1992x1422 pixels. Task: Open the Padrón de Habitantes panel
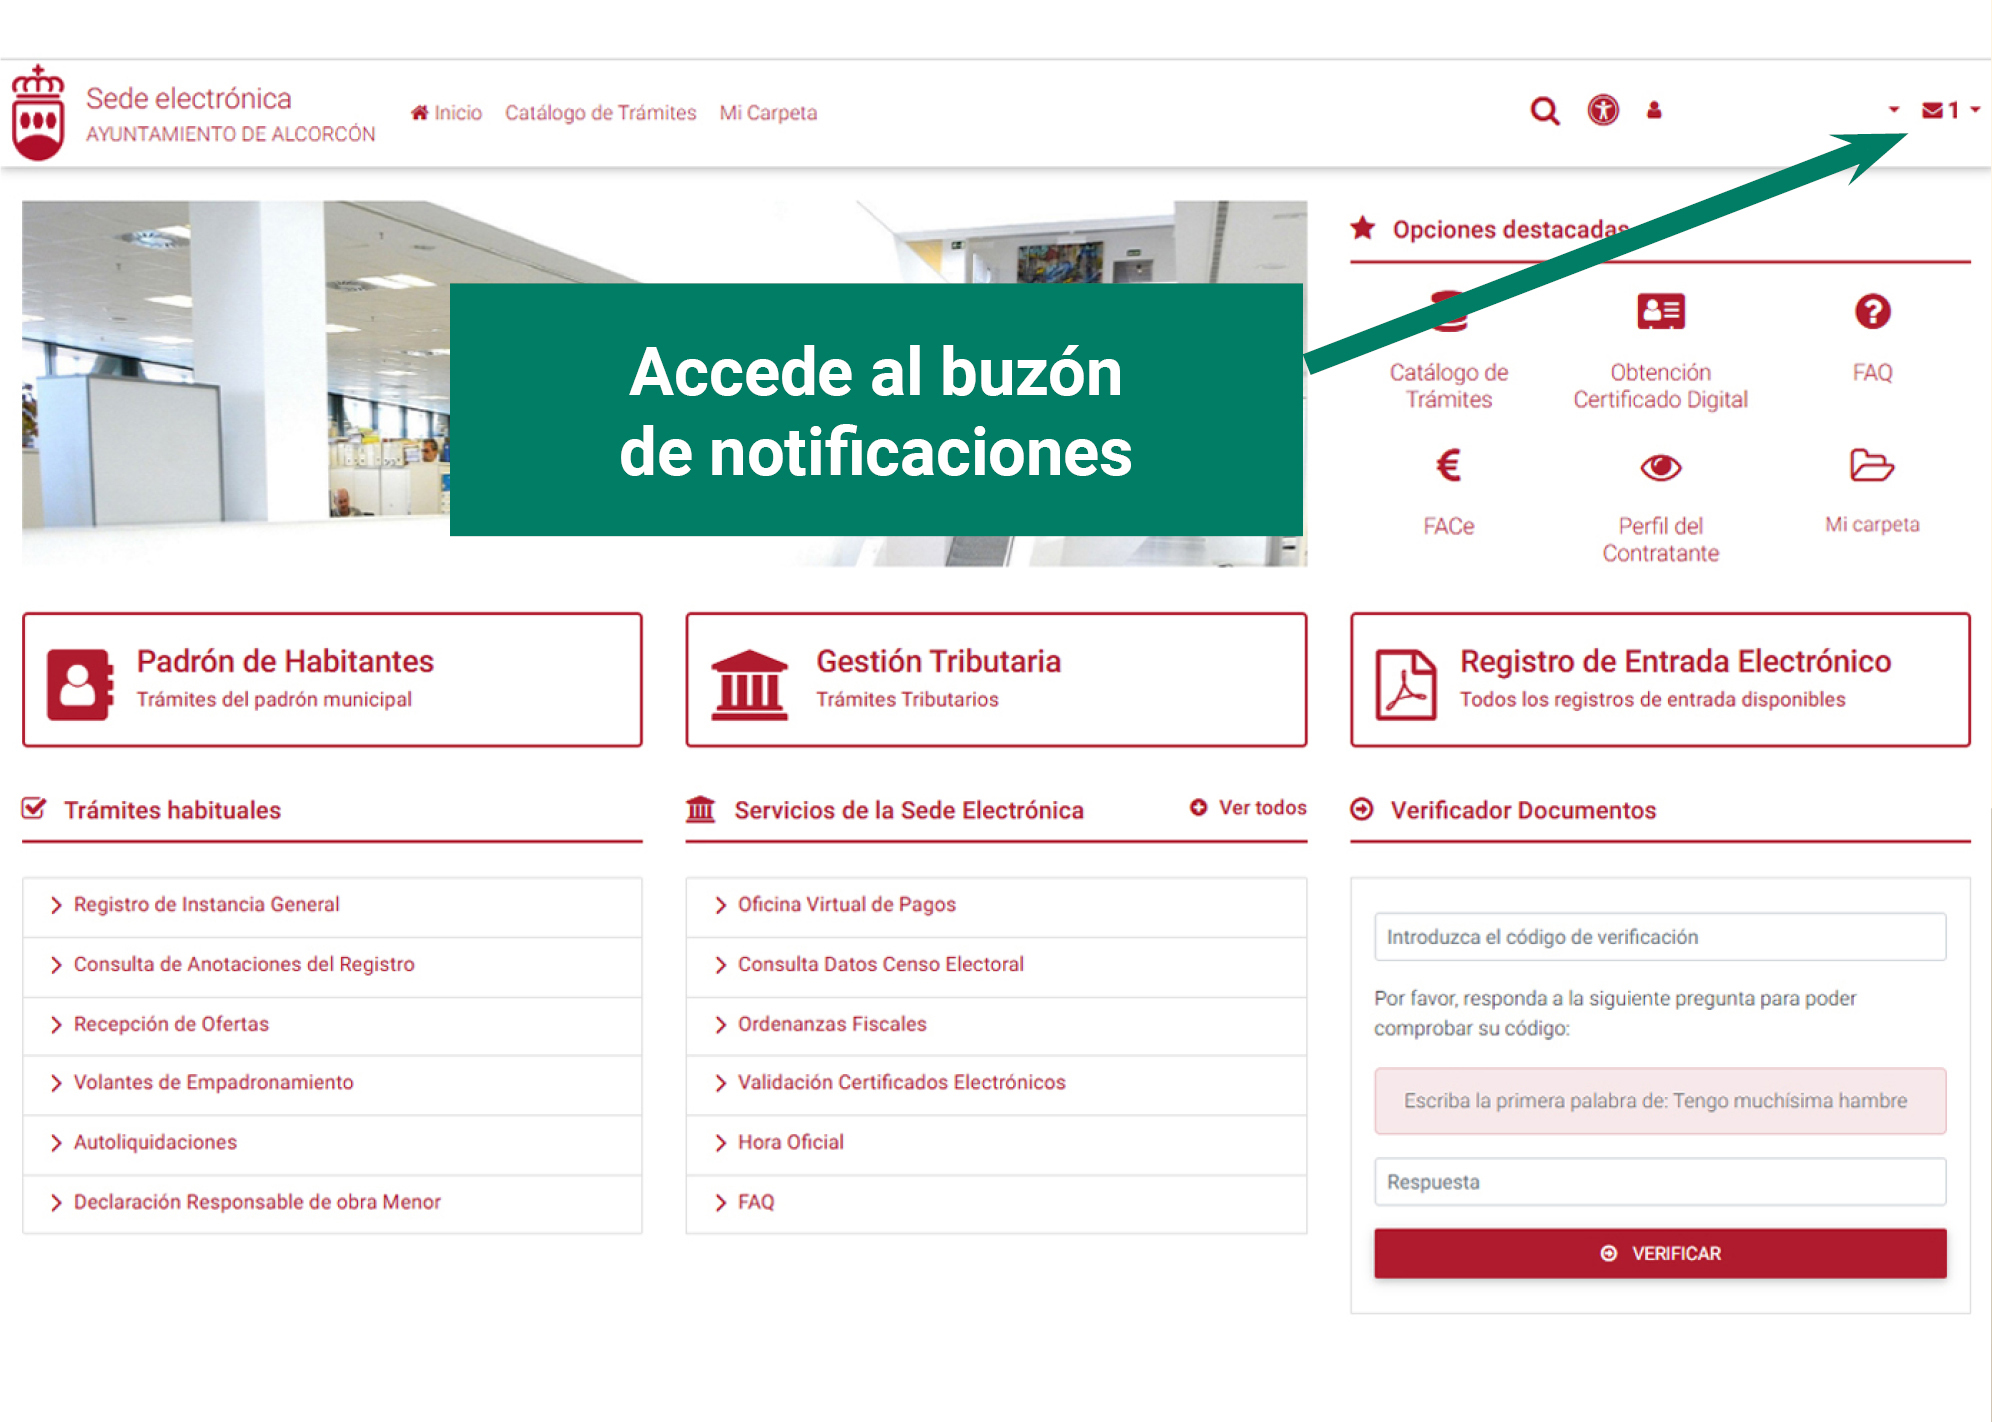(x=332, y=680)
